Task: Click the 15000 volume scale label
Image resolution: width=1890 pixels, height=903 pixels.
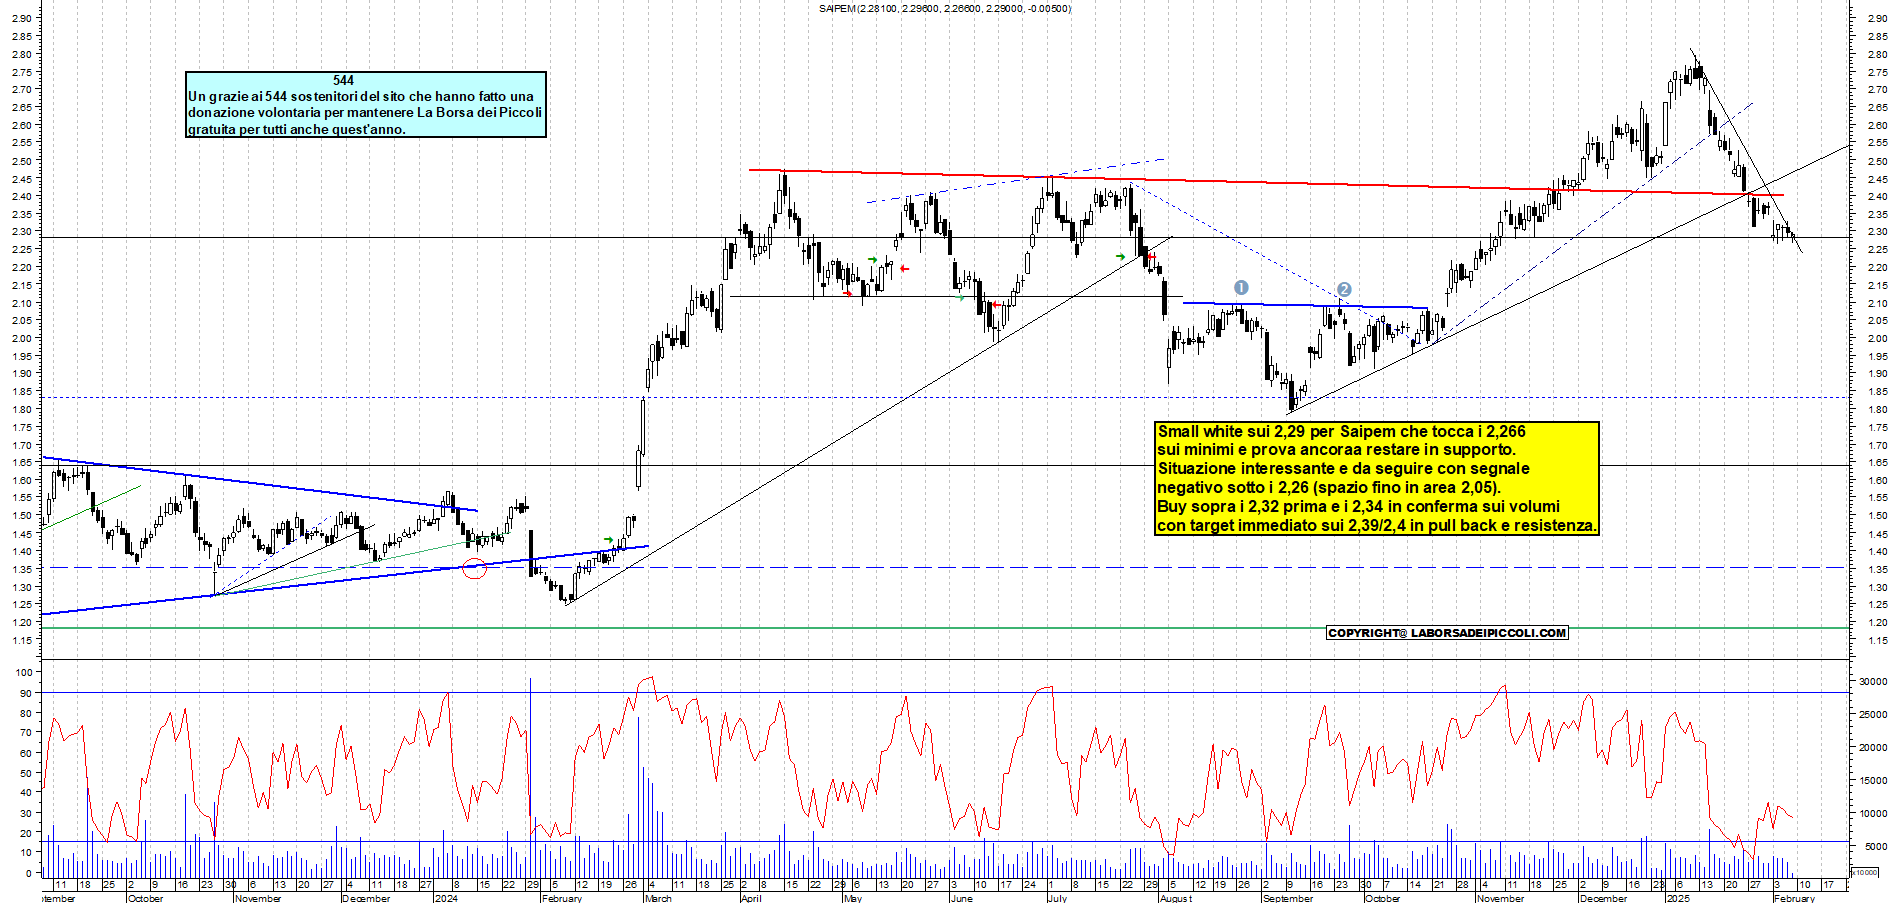Action: [1872, 780]
